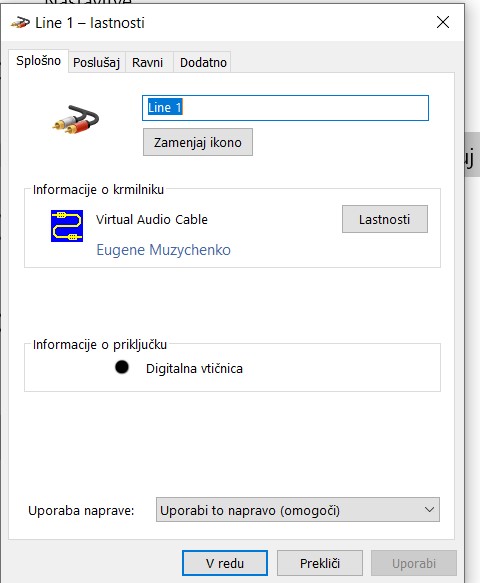
Task: Select the Splošno tab
Action: point(38,61)
